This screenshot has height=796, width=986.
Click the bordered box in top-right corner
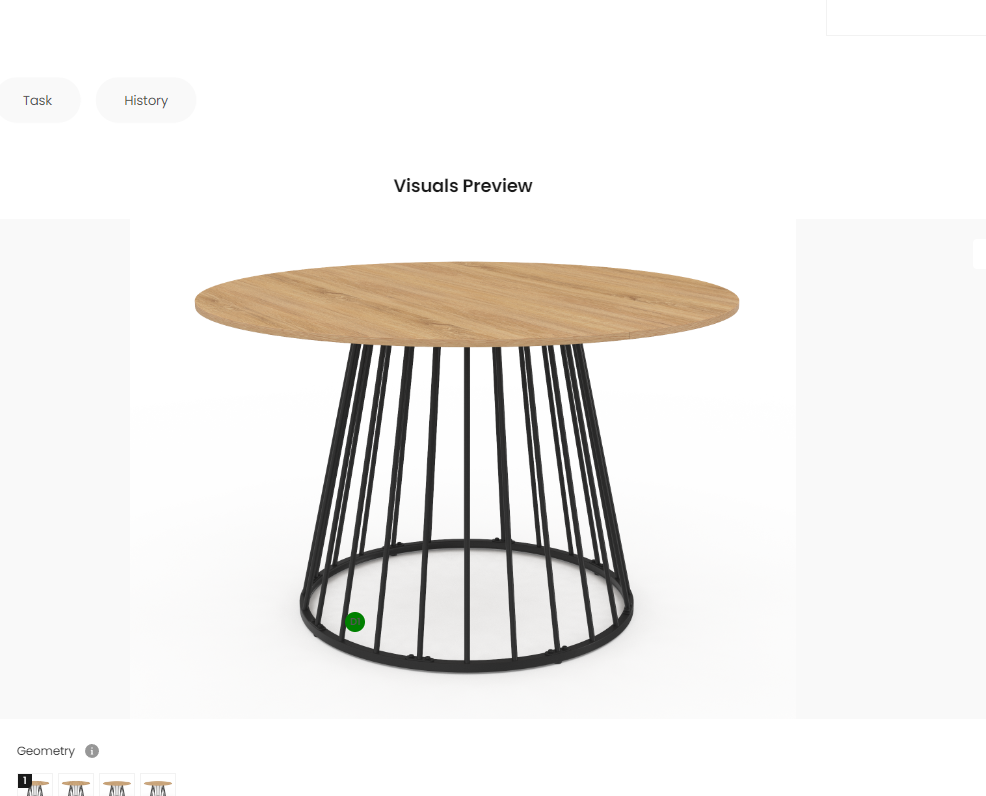click(906, 18)
